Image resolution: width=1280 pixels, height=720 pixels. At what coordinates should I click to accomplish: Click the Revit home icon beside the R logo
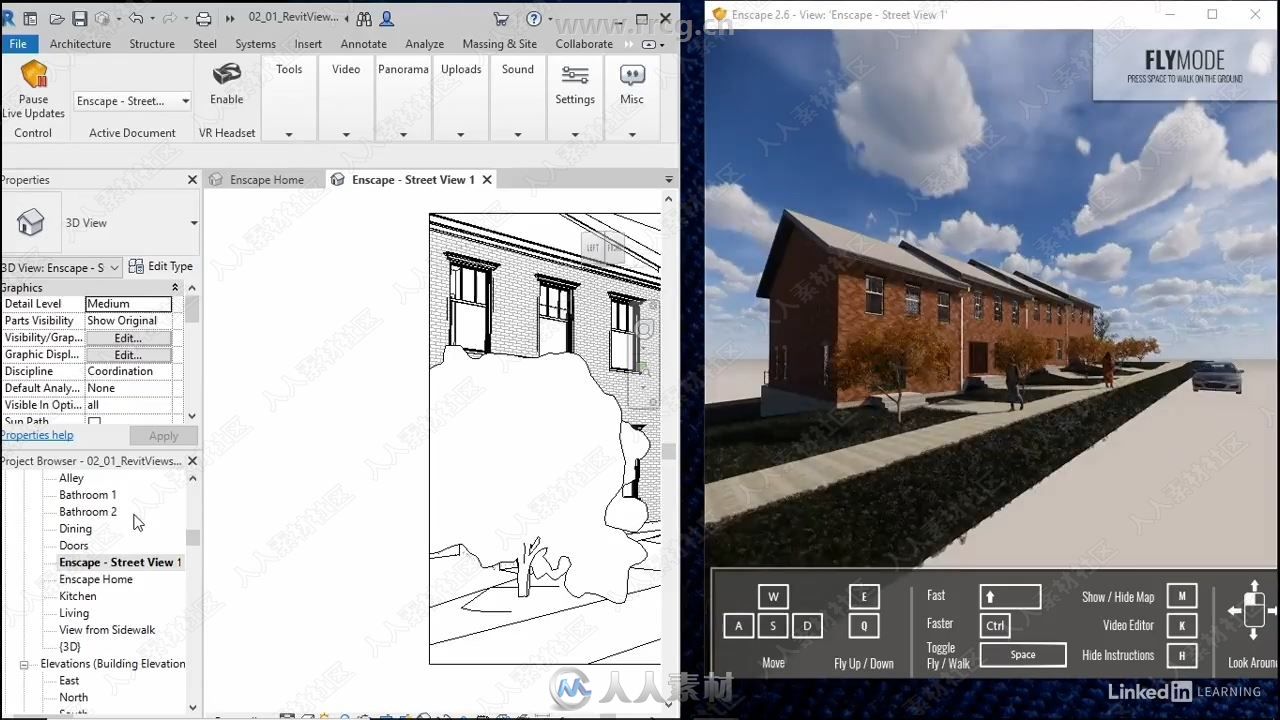[30, 18]
